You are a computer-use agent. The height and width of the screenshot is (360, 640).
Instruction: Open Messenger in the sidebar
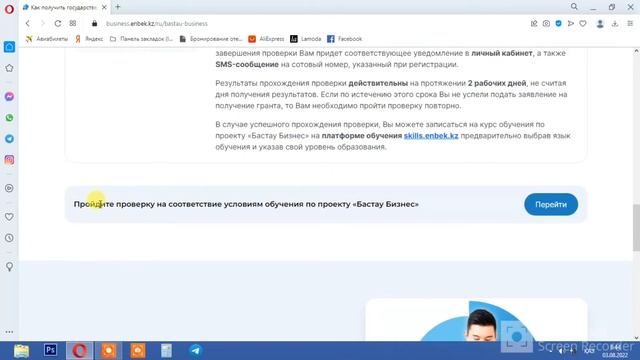click(x=9, y=96)
